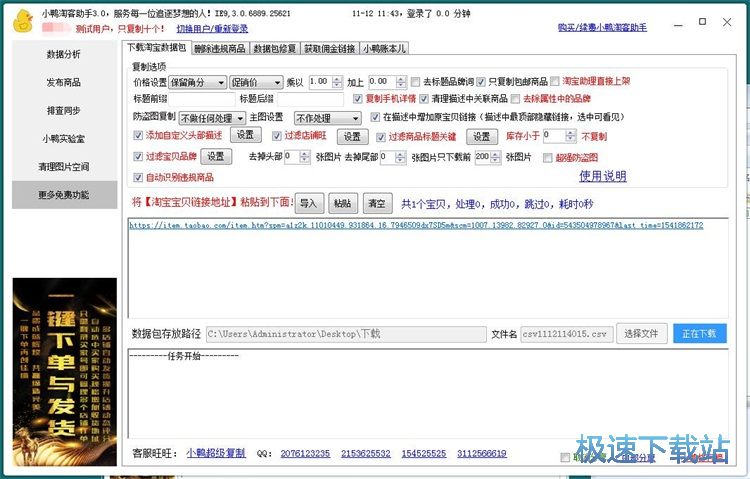This screenshot has width=750, height=479.
Task: Toggle 去标题品牌词 checkbox
Action: point(416,82)
